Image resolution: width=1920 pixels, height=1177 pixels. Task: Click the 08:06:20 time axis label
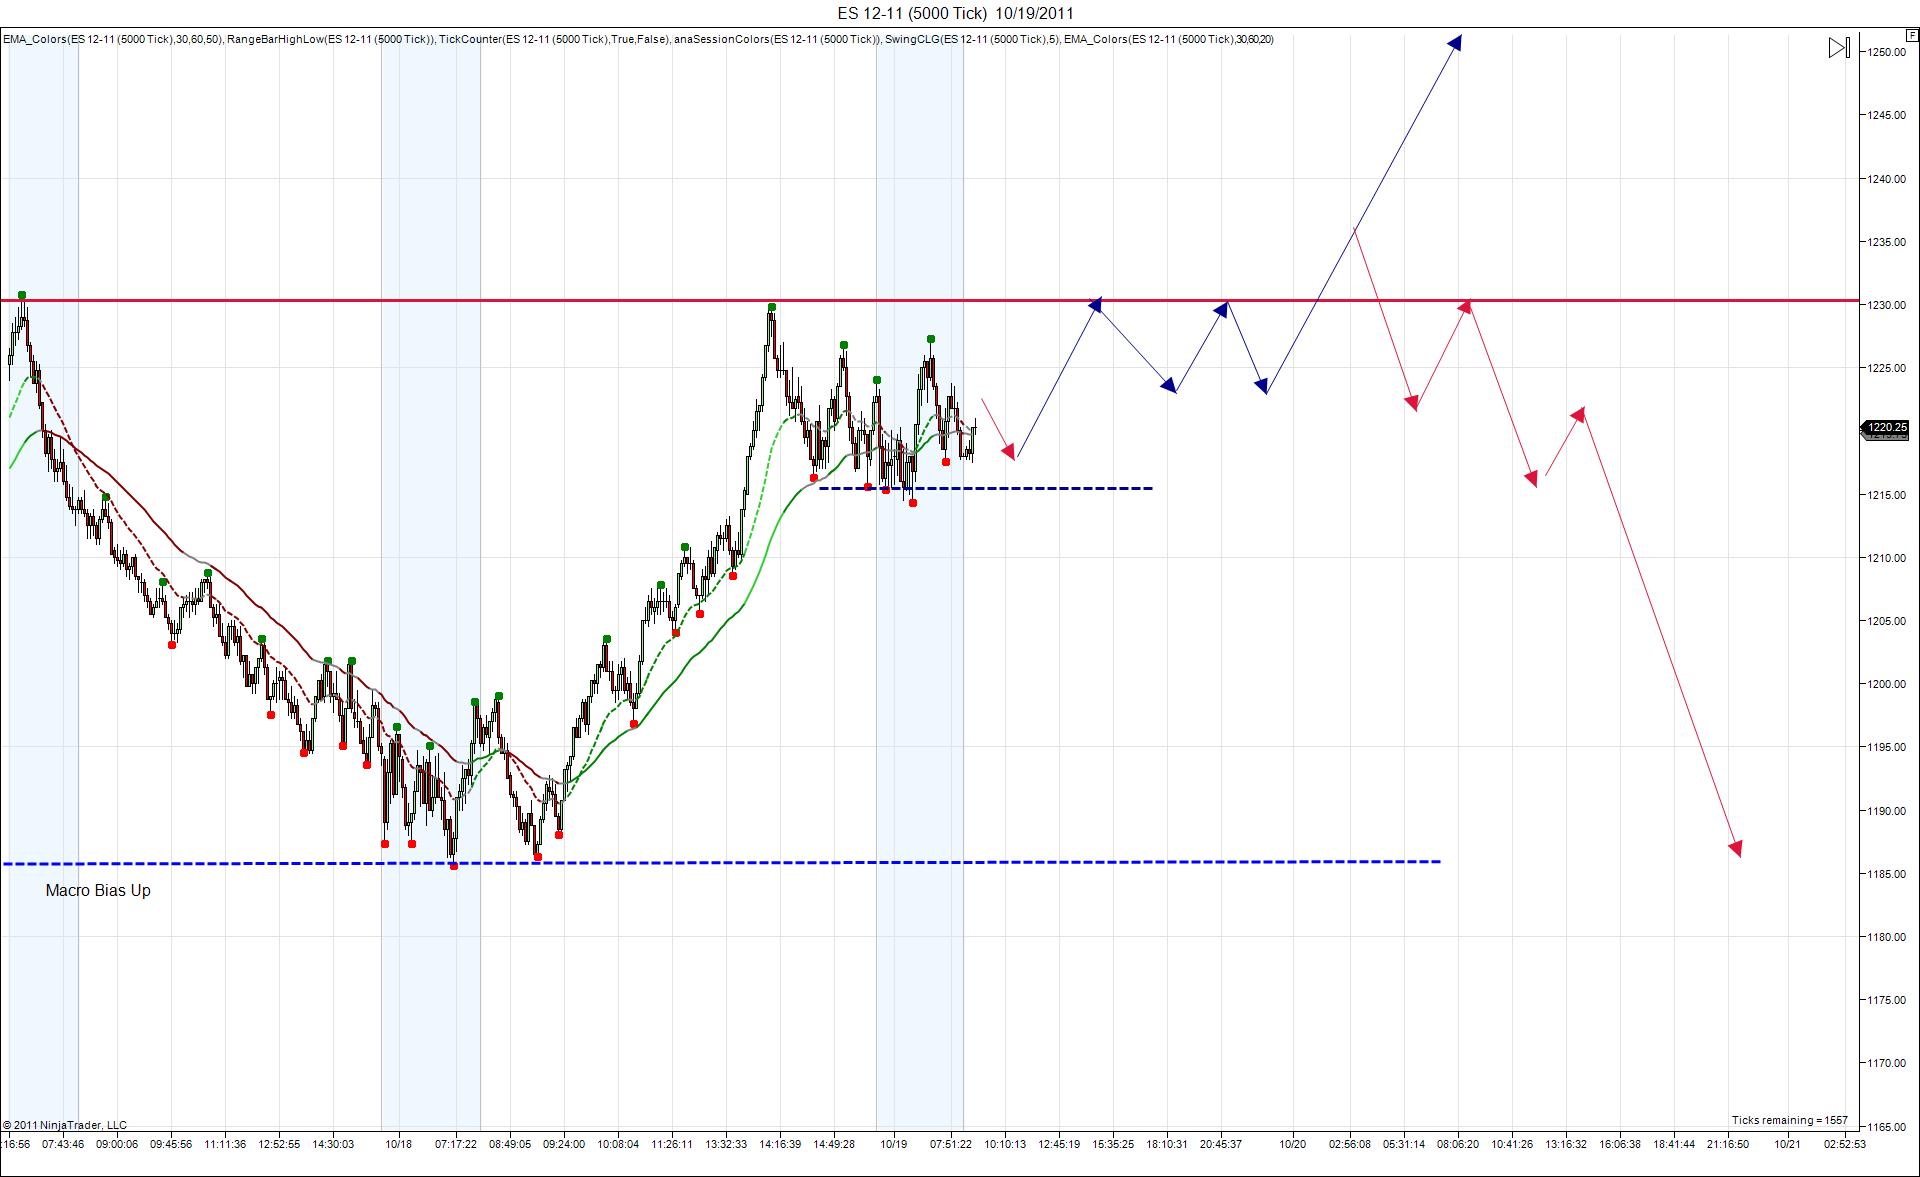tap(1458, 1144)
